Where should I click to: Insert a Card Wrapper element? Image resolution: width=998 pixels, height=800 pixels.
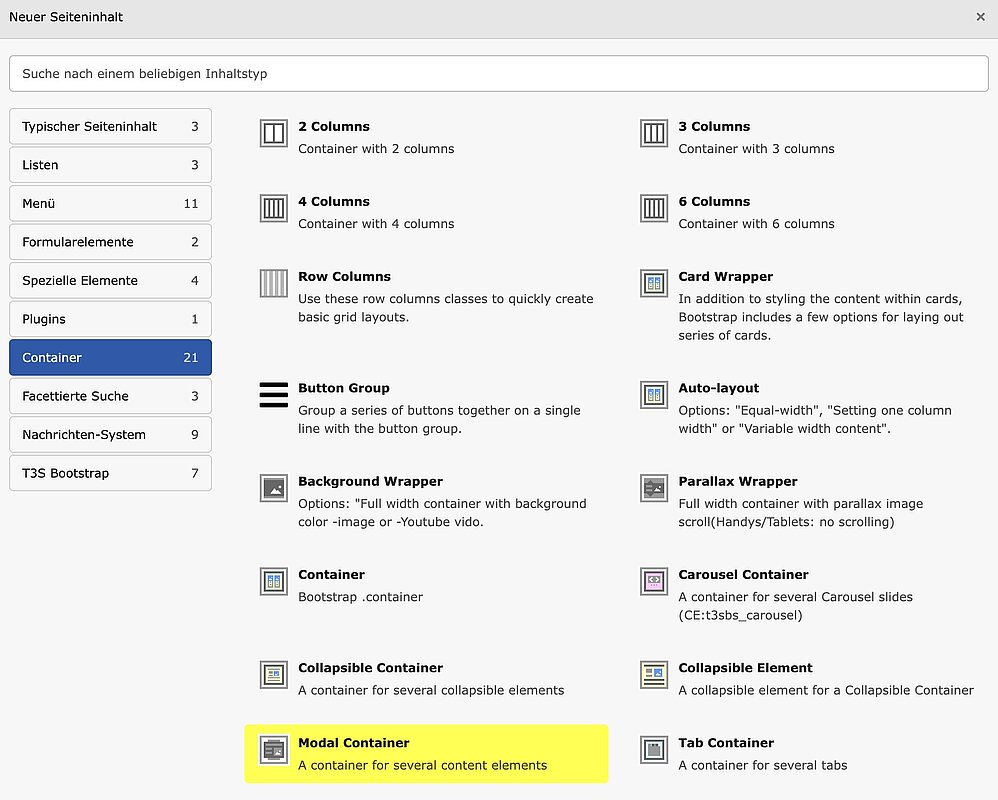[x=725, y=277]
